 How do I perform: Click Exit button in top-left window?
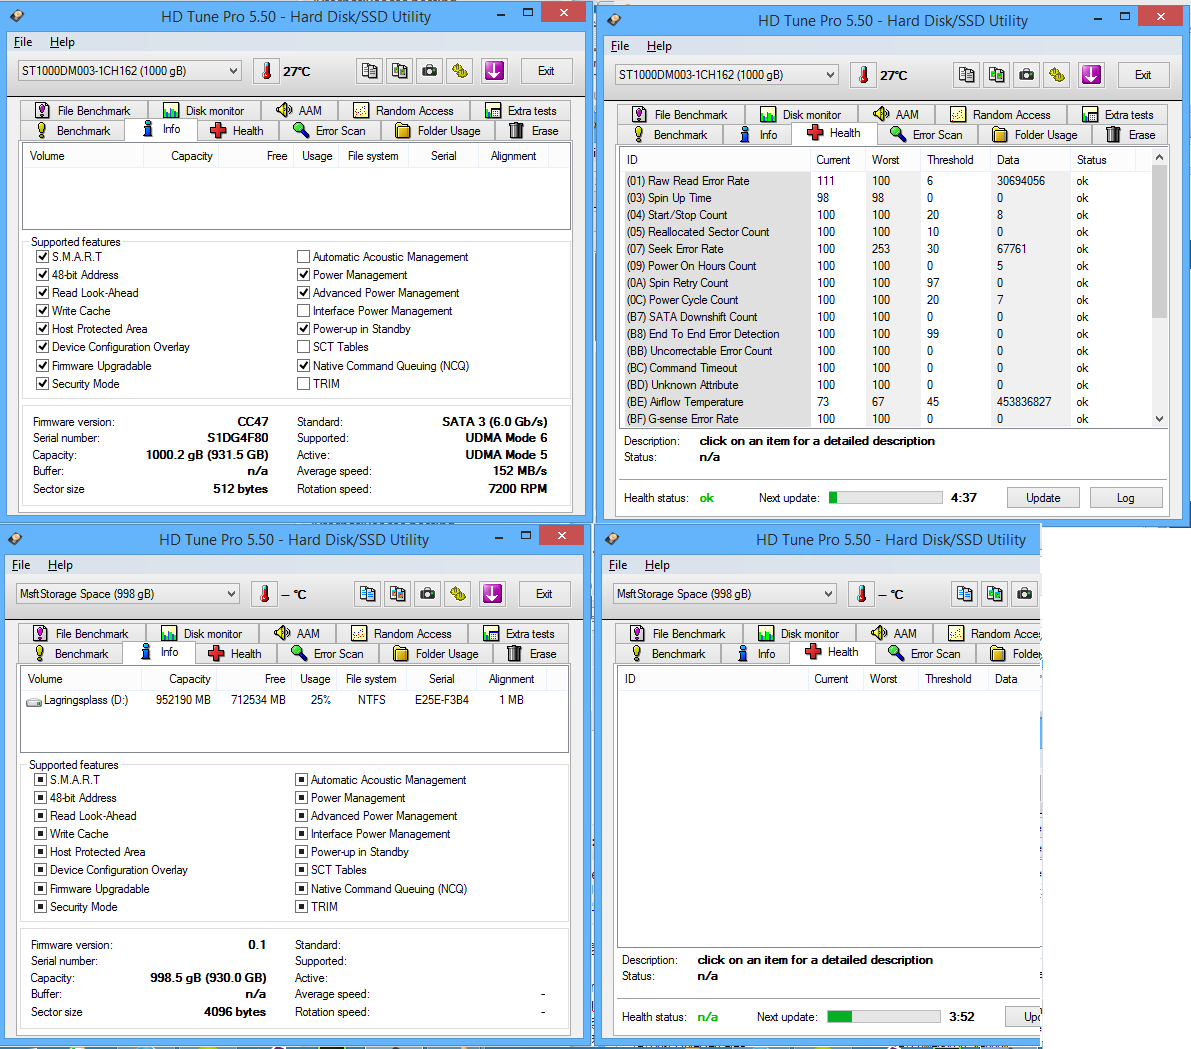click(546, 71)
